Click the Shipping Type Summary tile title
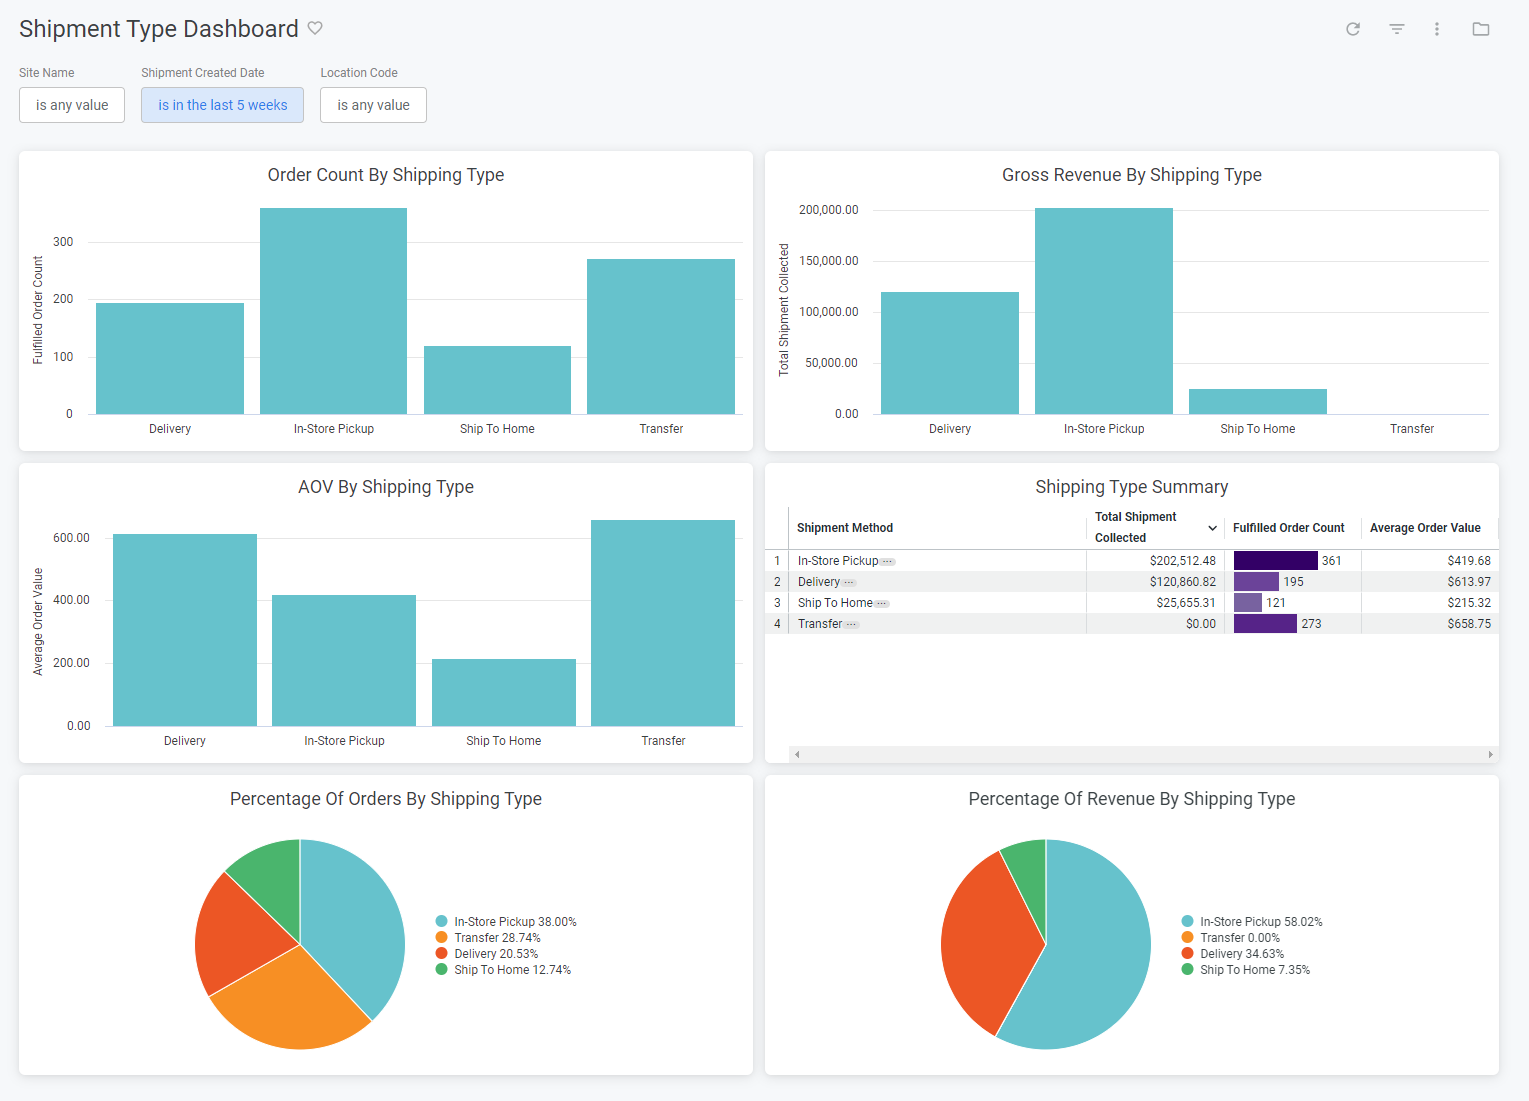The width and height of the screenshot is (1529, 1101). [x=1132, y=487]
